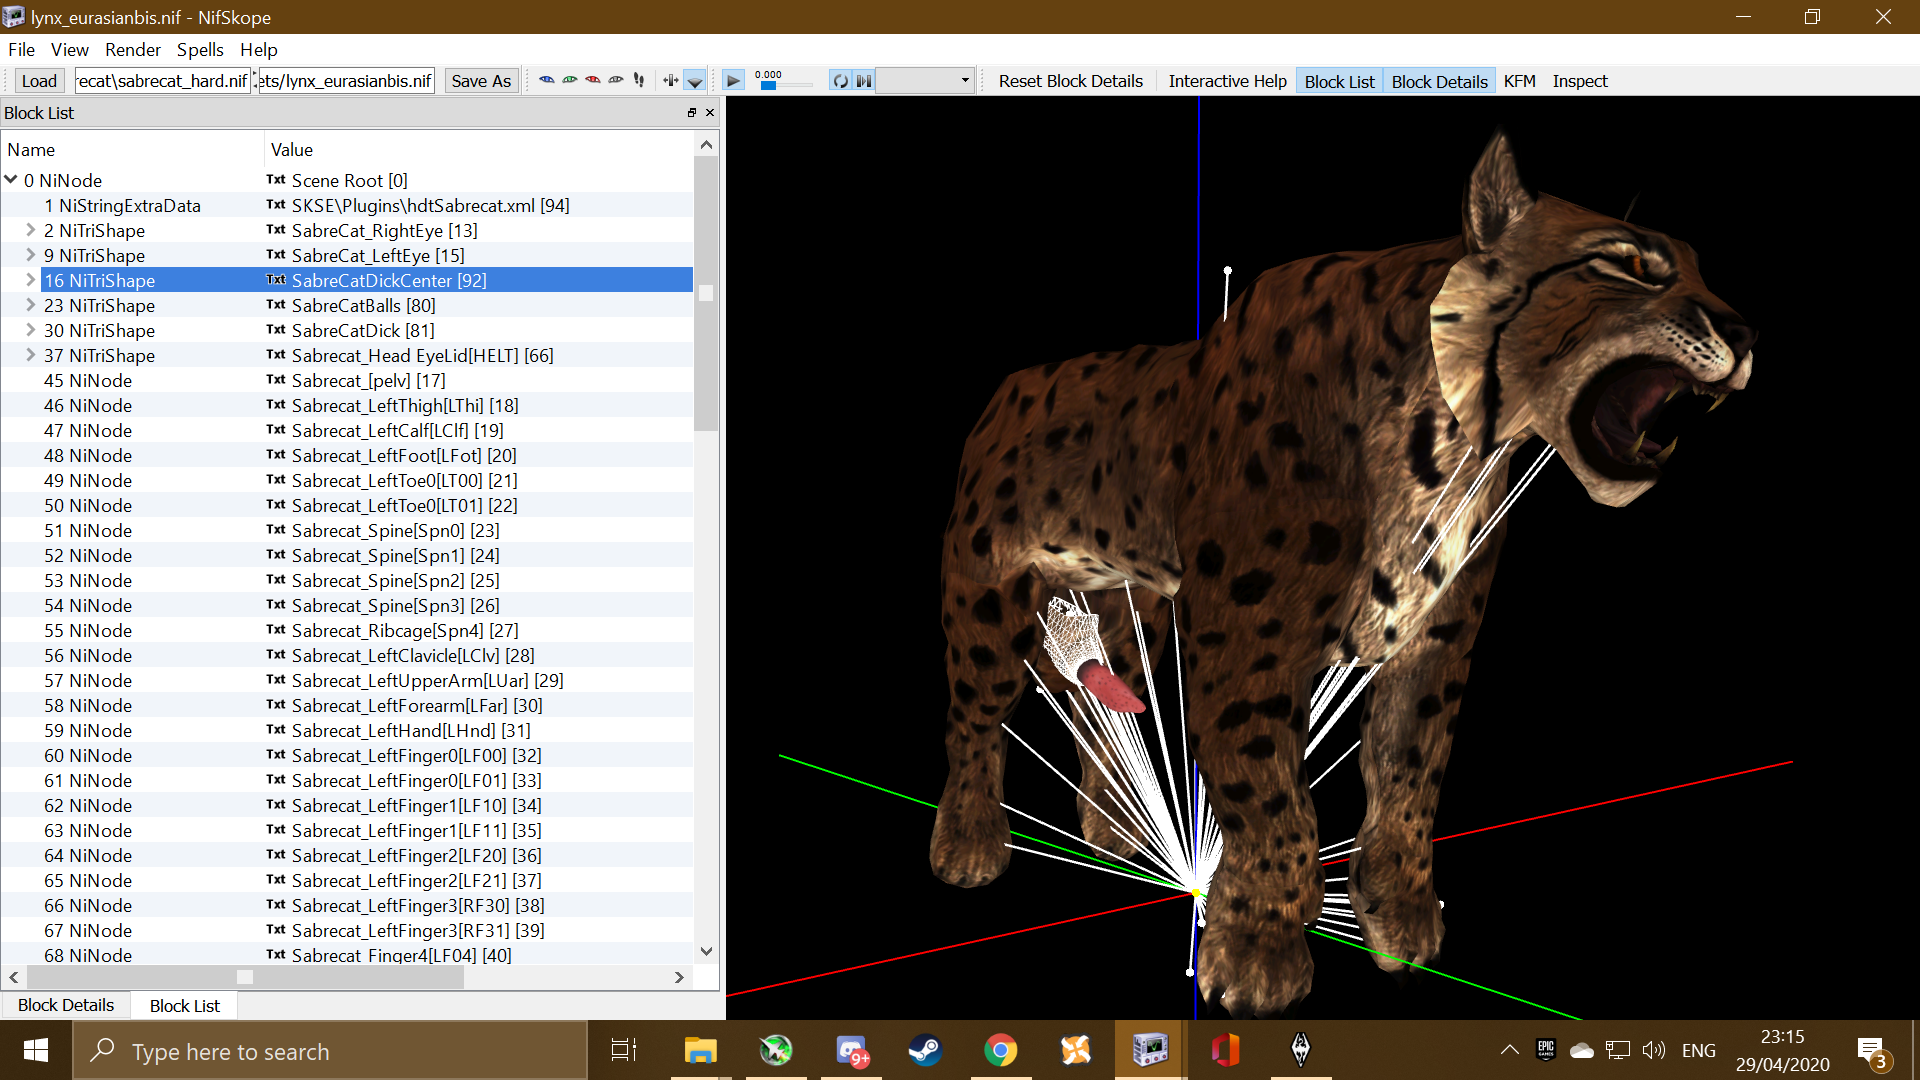This screenshot has height=1080, width=1920.
Task: Play the animation
Action: (733, 81)
